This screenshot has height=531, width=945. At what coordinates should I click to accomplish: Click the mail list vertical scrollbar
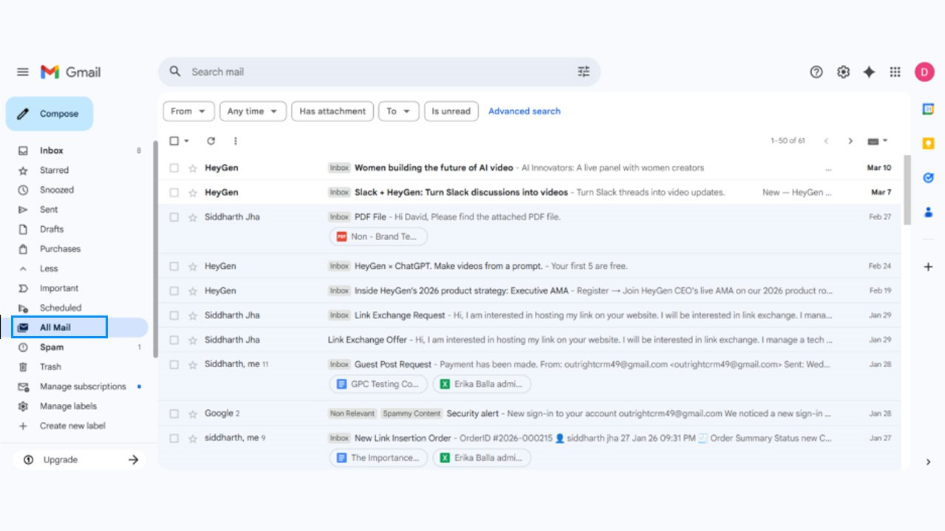(907, 190)
